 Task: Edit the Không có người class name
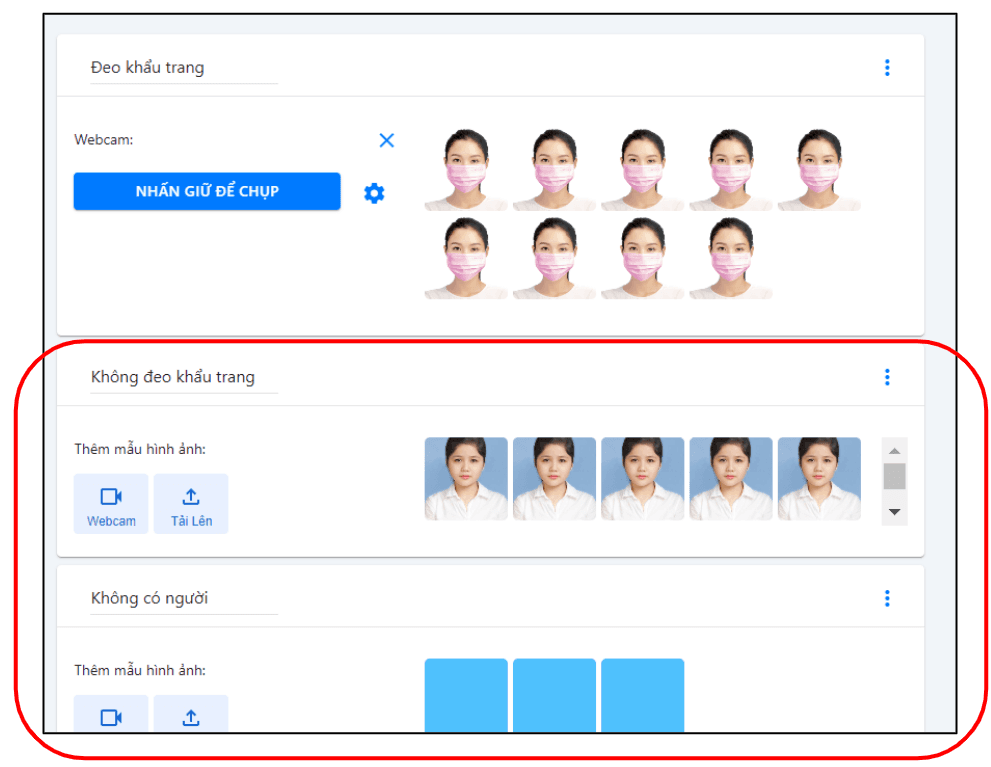pyautogui.click(x=183, y=598)
